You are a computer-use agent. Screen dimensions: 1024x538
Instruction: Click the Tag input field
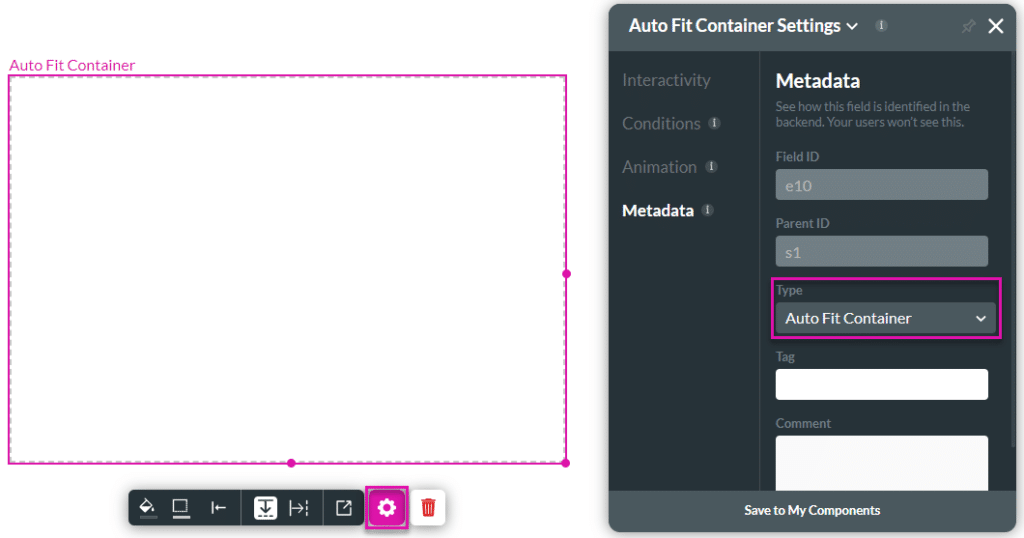[x=881, y=384]
